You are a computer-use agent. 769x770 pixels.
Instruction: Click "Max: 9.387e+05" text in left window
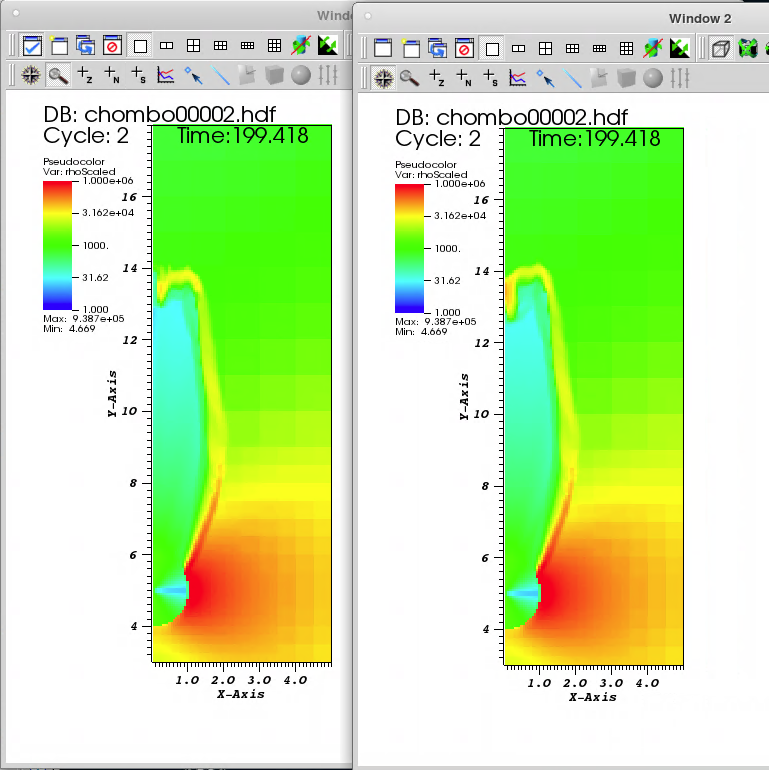pos(83,319)
